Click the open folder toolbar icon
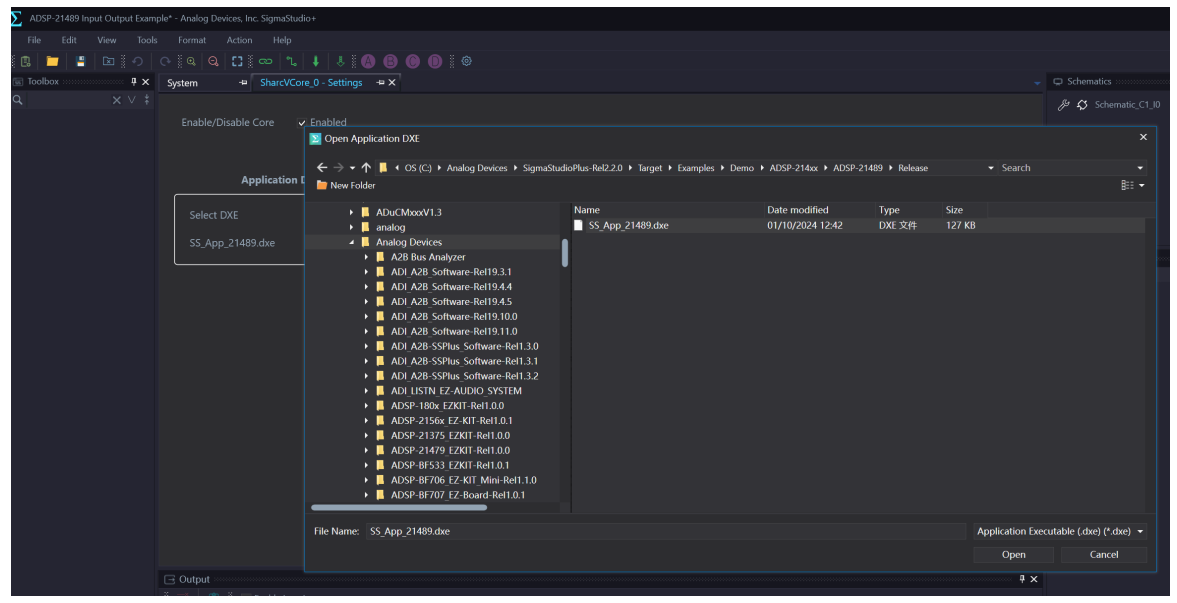This screenshot has height=603, width=1177. (x=53, y=62)
